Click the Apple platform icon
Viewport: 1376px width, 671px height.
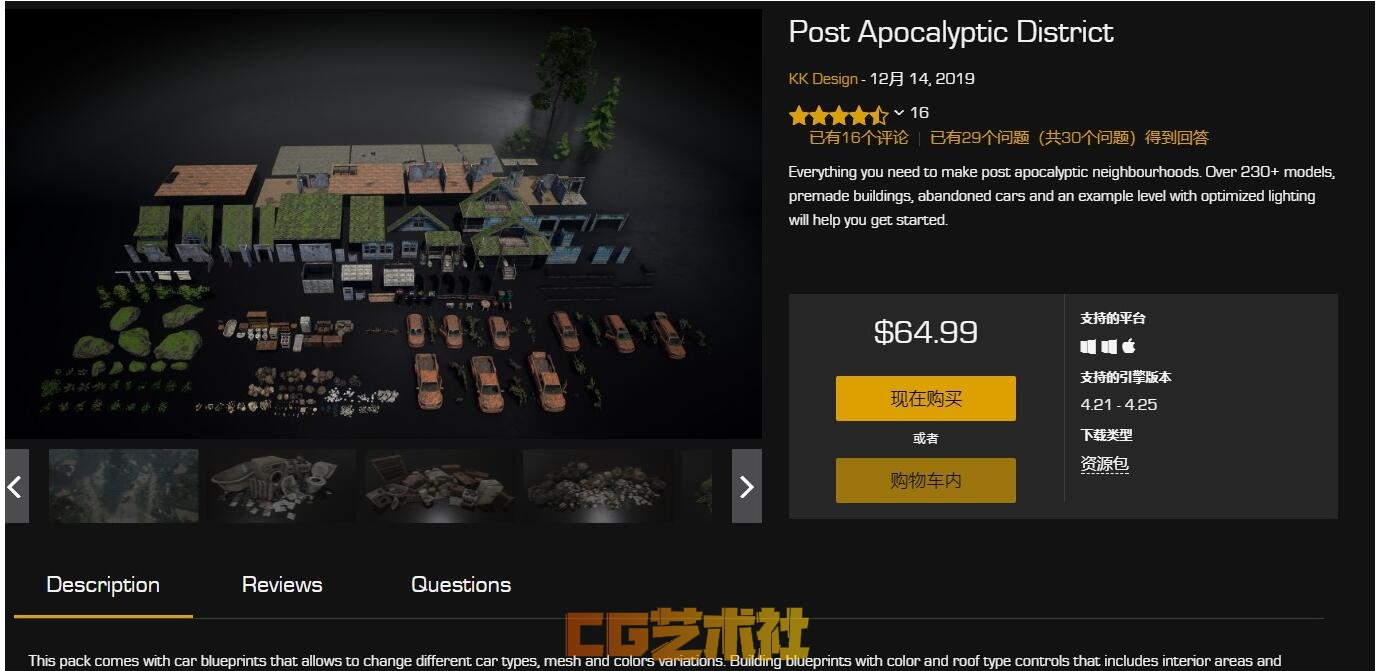[1128, 346]
